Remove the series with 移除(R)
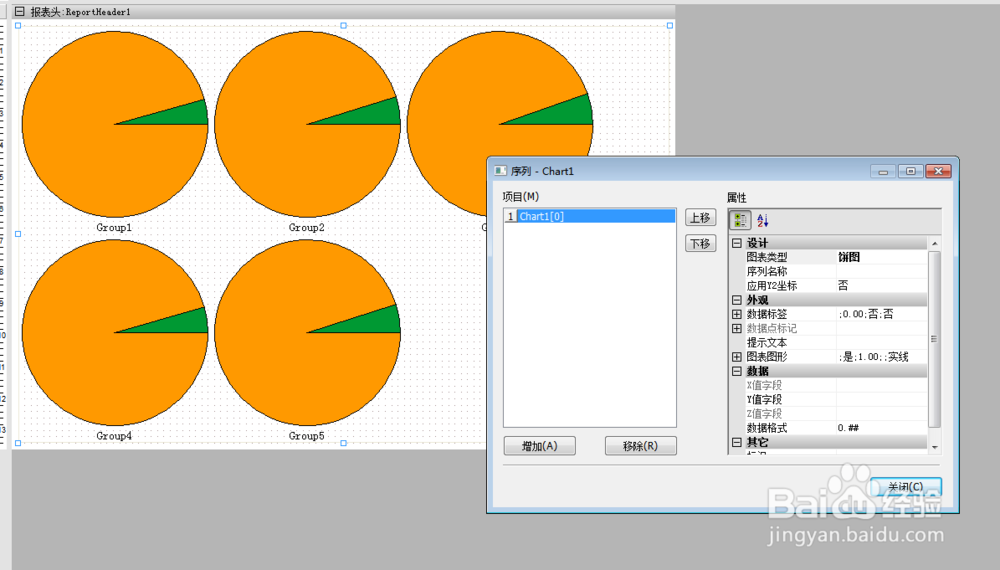This screenshot has width=1000, height=570. click(640, 446)
